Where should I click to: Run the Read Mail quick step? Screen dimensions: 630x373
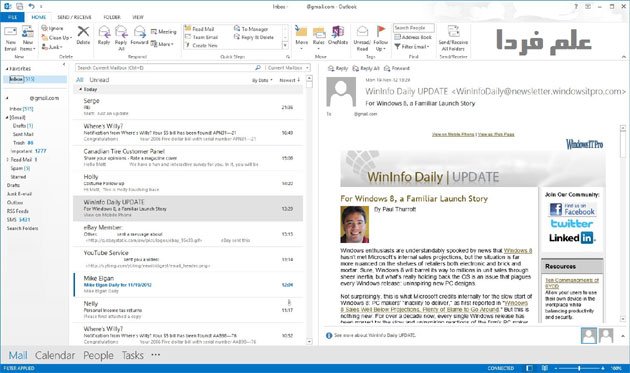pyautogui.click(x=199, y=29)
